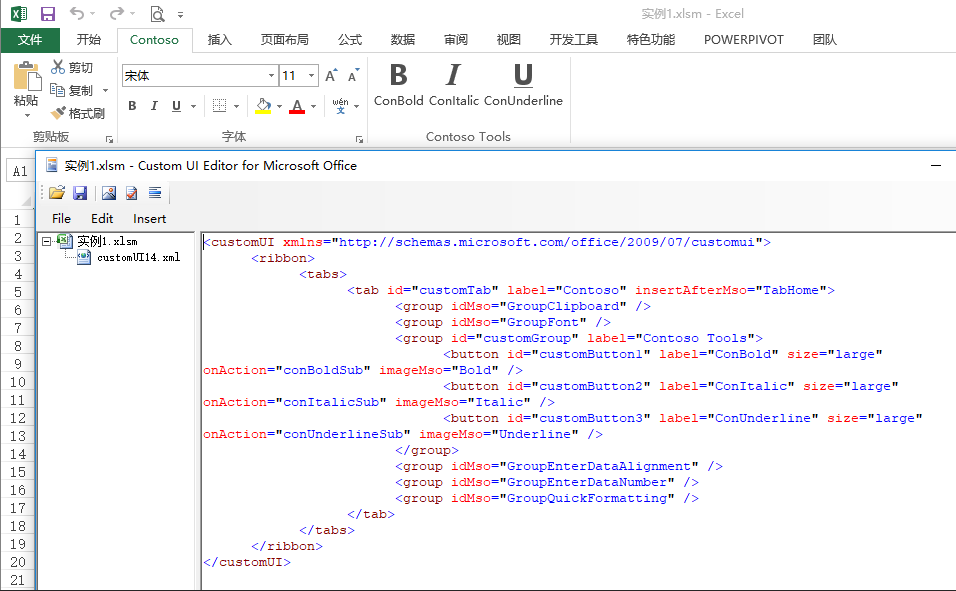Click 剪切 cut scissors button
This screenshot has height=591, width=956.
click(72, 67)
